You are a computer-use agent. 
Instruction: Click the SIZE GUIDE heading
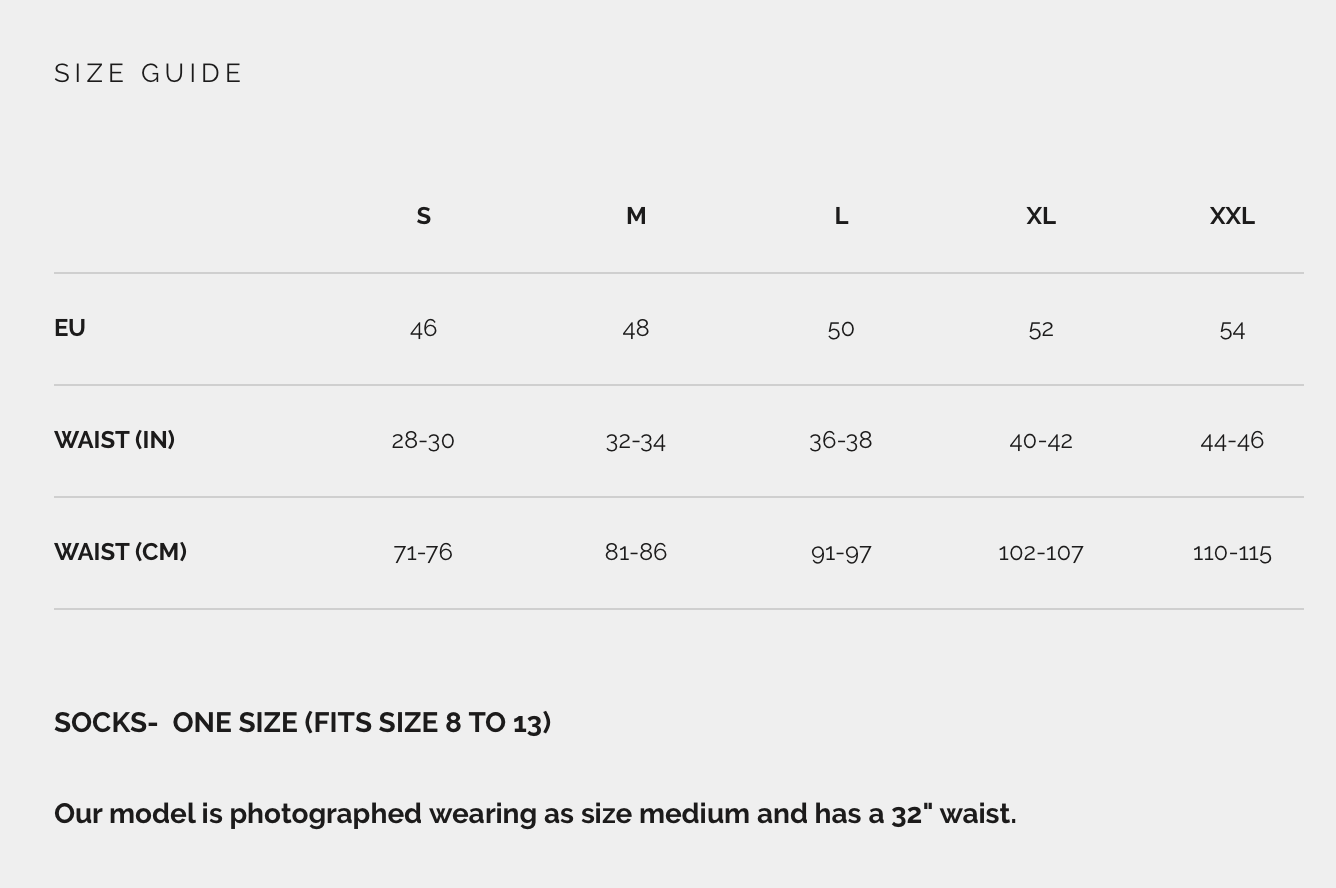pyautogui.click(x=149, y=73)
